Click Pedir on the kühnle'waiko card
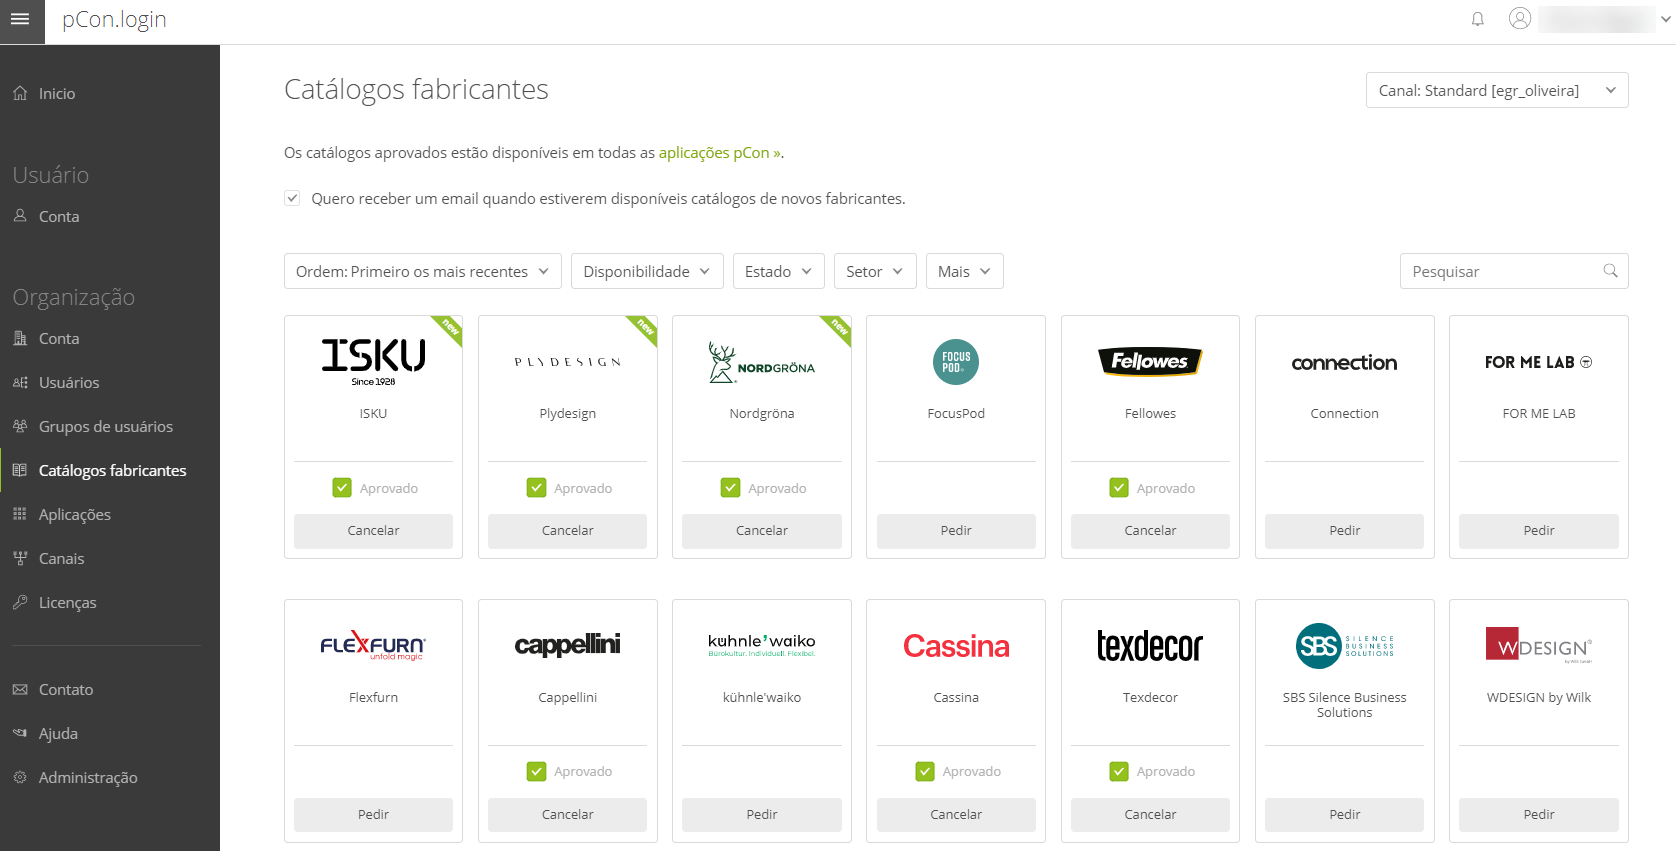1676x851 pixels. tap(762, 815)
